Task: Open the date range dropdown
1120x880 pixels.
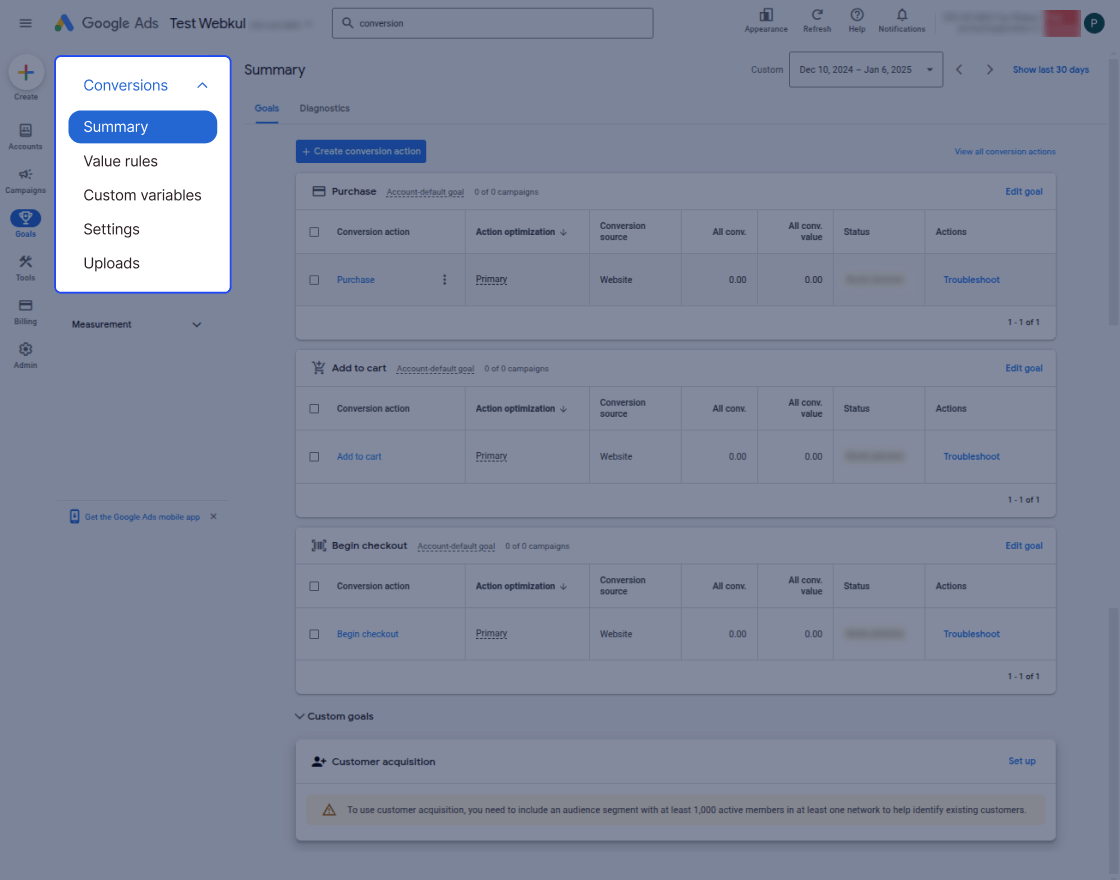Action: [x=866, y=69]
